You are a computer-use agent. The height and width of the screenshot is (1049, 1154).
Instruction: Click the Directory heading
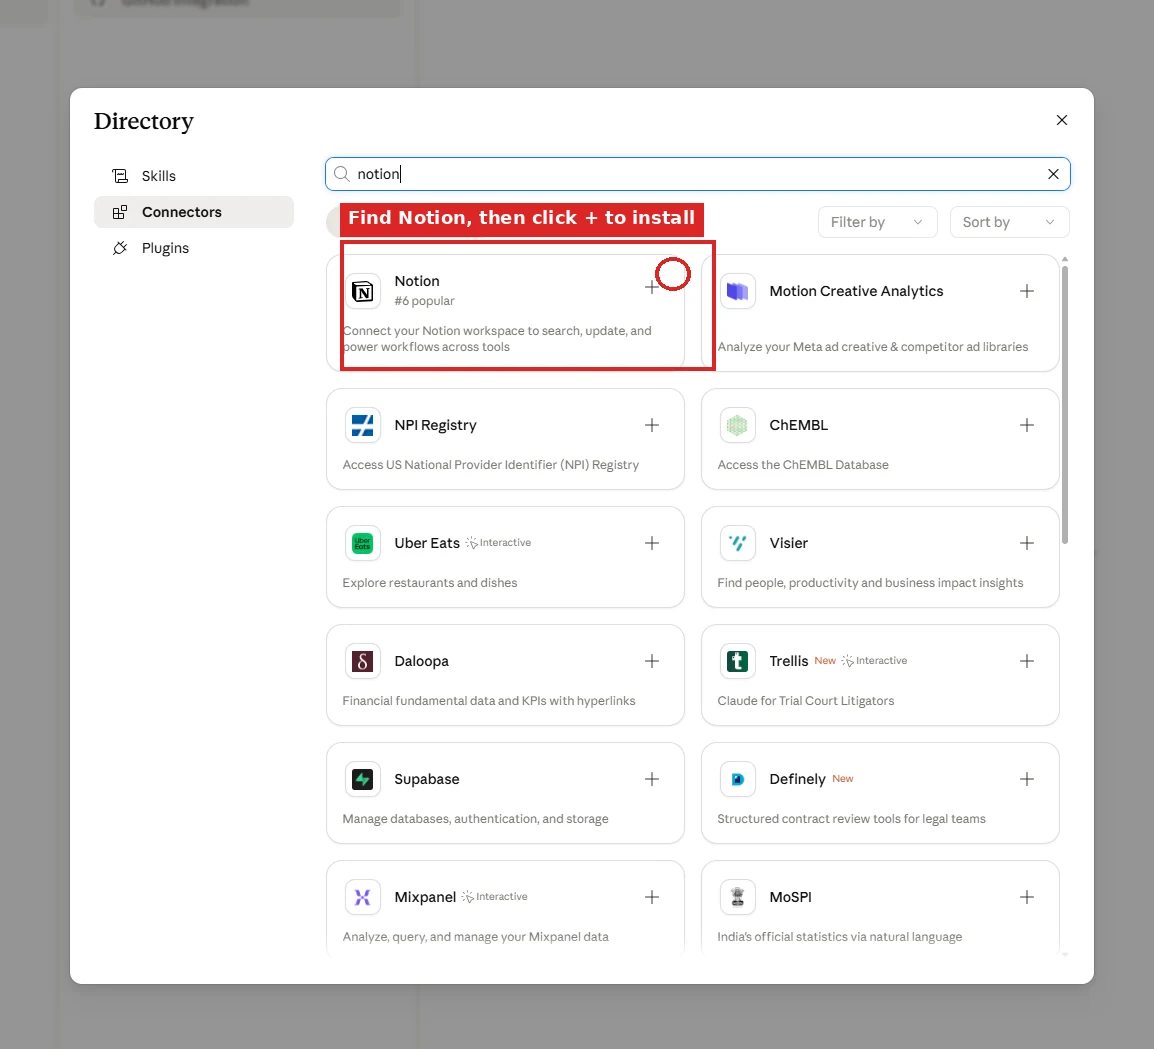click(x=144, y=121)
